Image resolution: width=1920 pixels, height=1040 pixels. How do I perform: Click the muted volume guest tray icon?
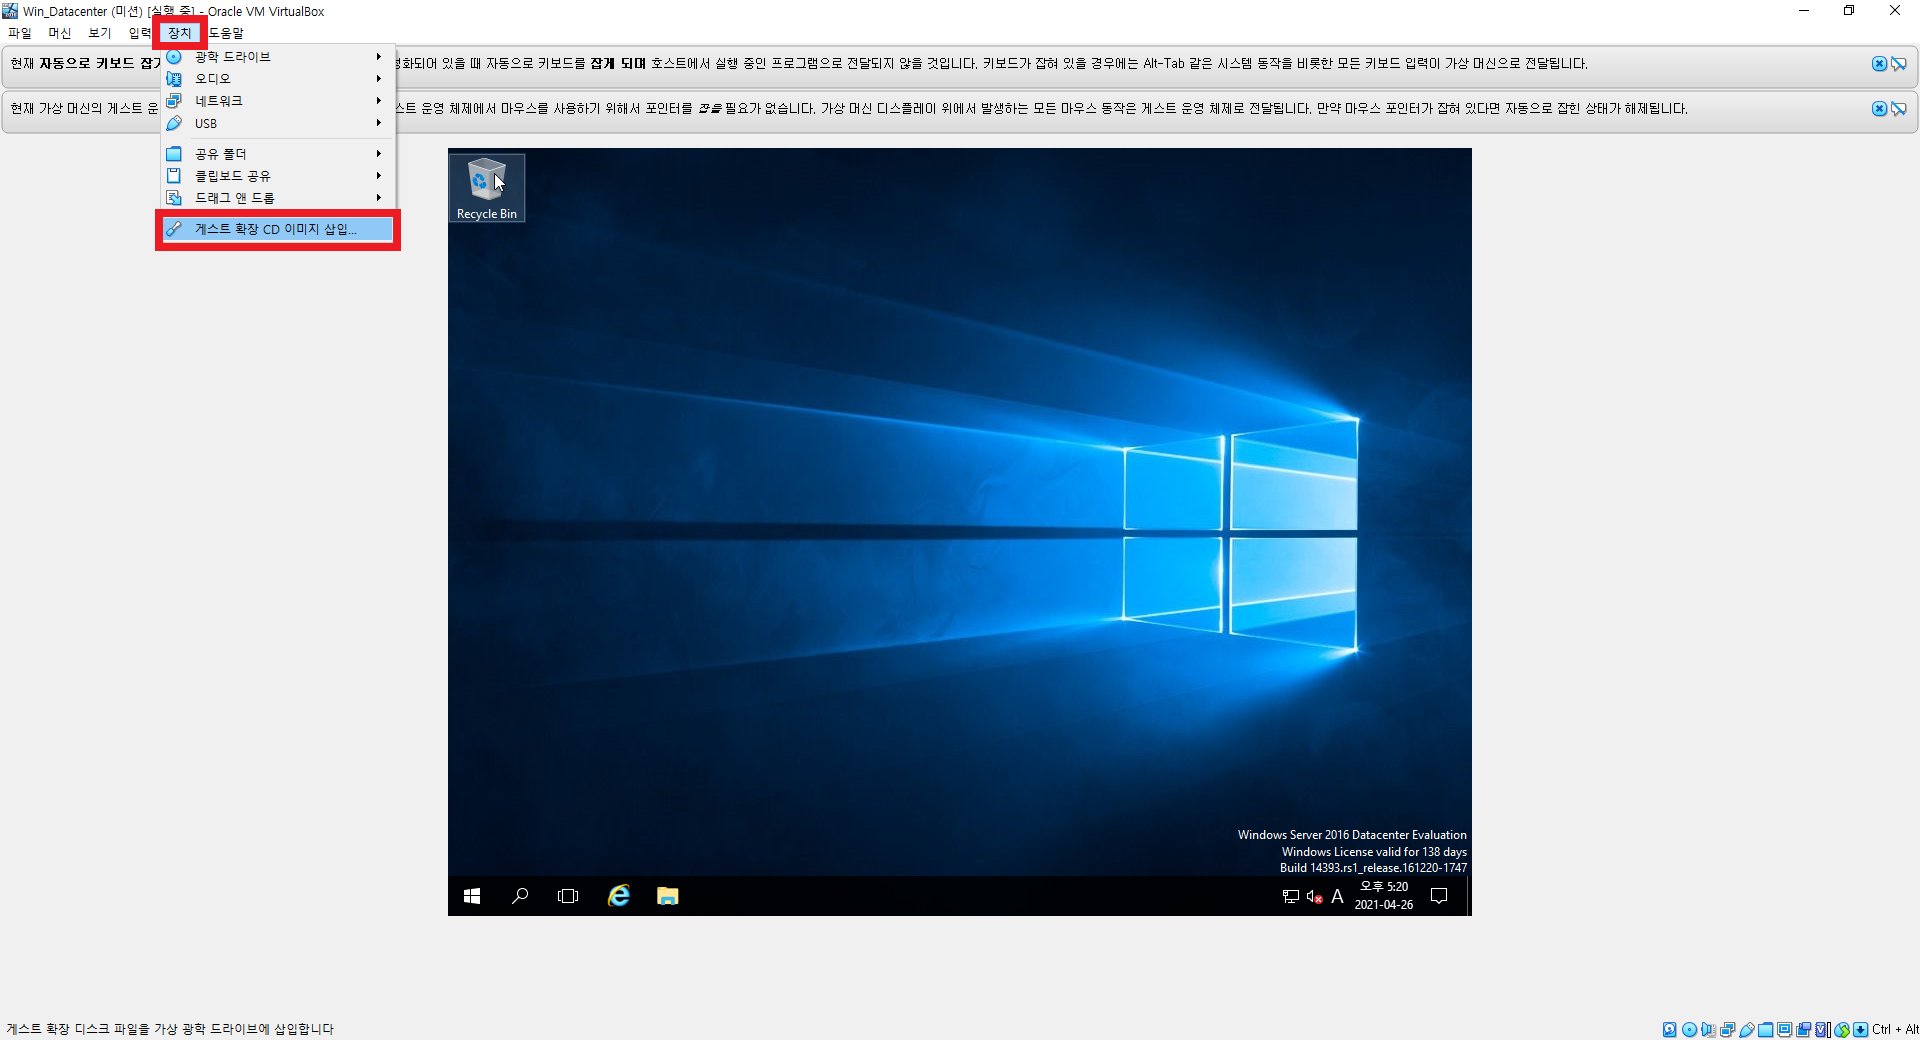[x=1314, y=897]
